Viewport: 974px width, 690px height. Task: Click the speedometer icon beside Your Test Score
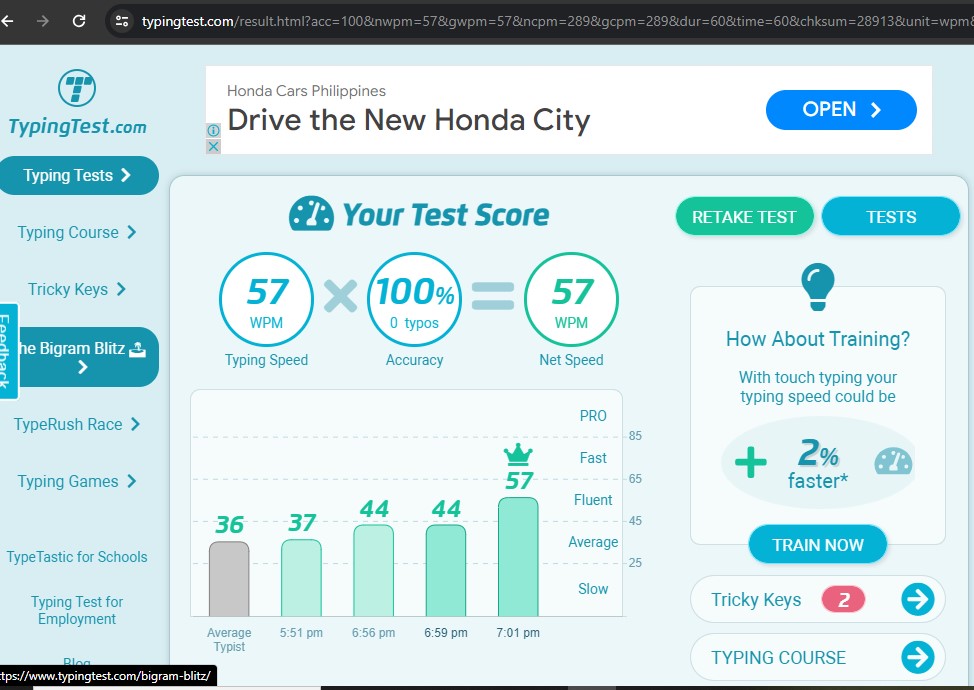click(x=311, y=214)
